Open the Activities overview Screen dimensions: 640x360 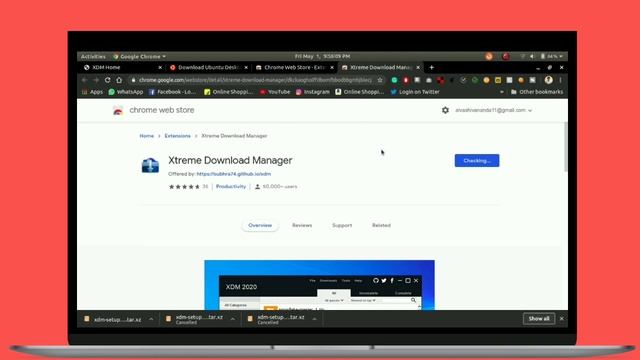(93, 56)
